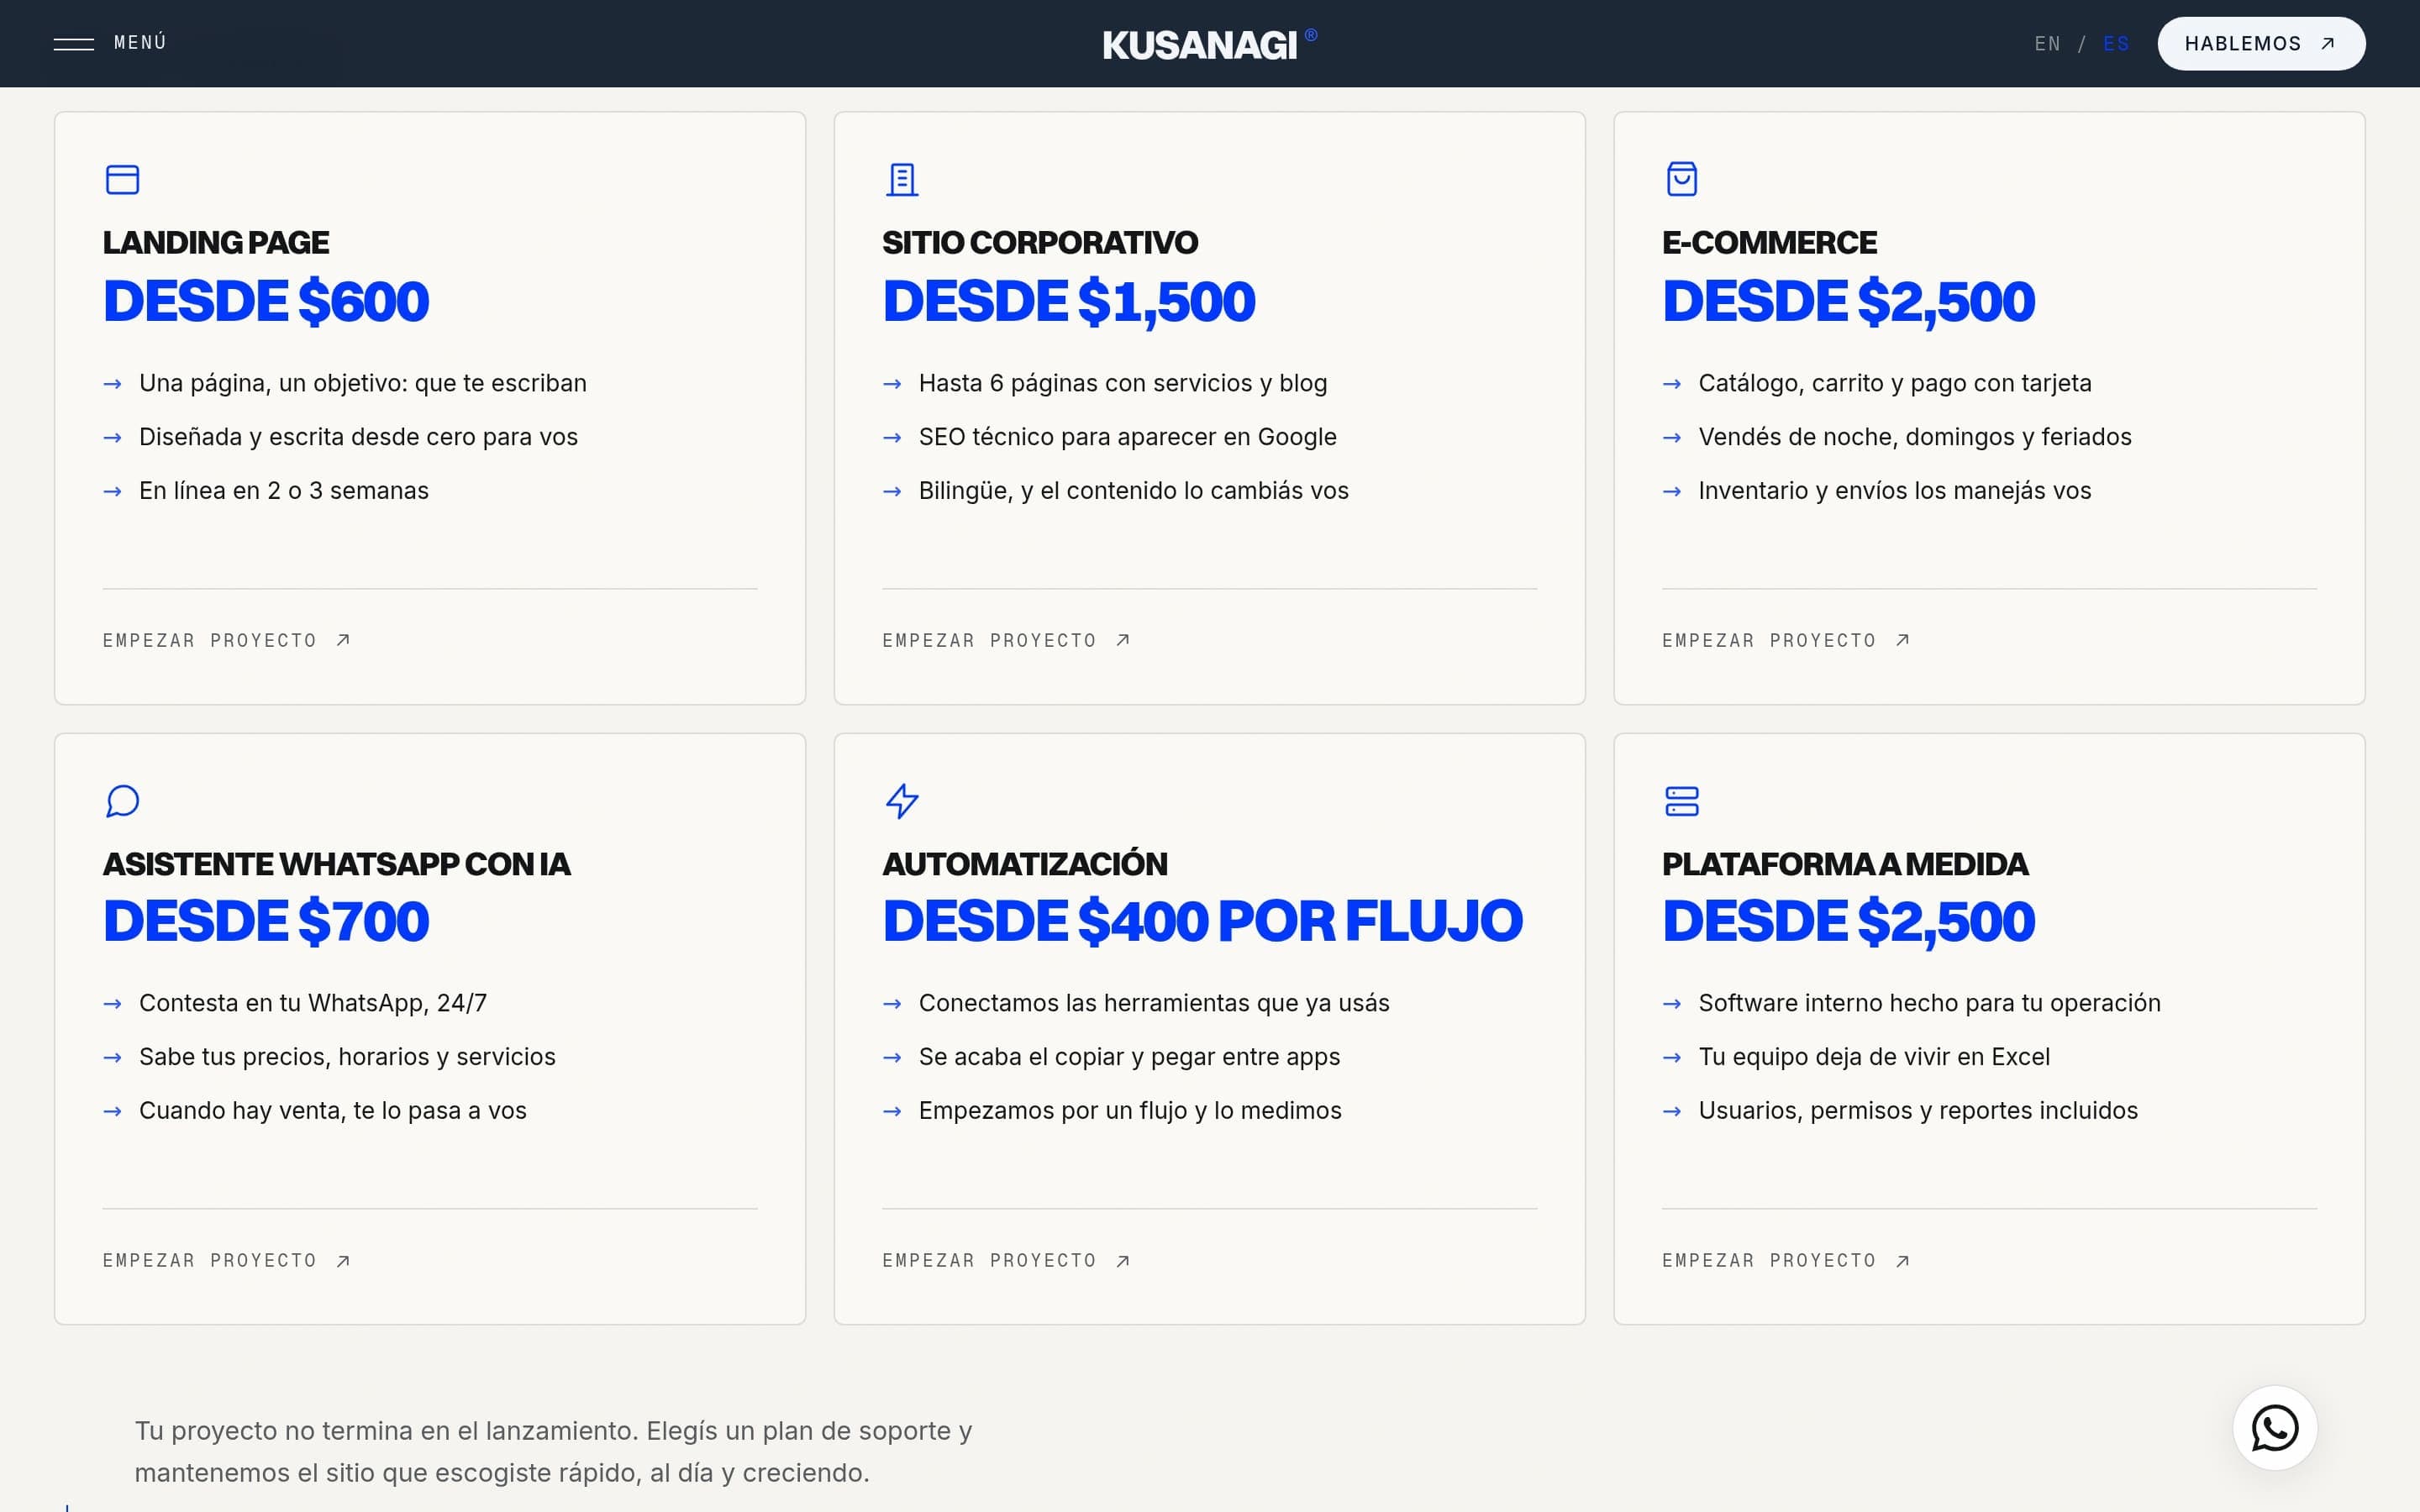Click the Automatización lightning bolt icon

(x=902, y=801)
